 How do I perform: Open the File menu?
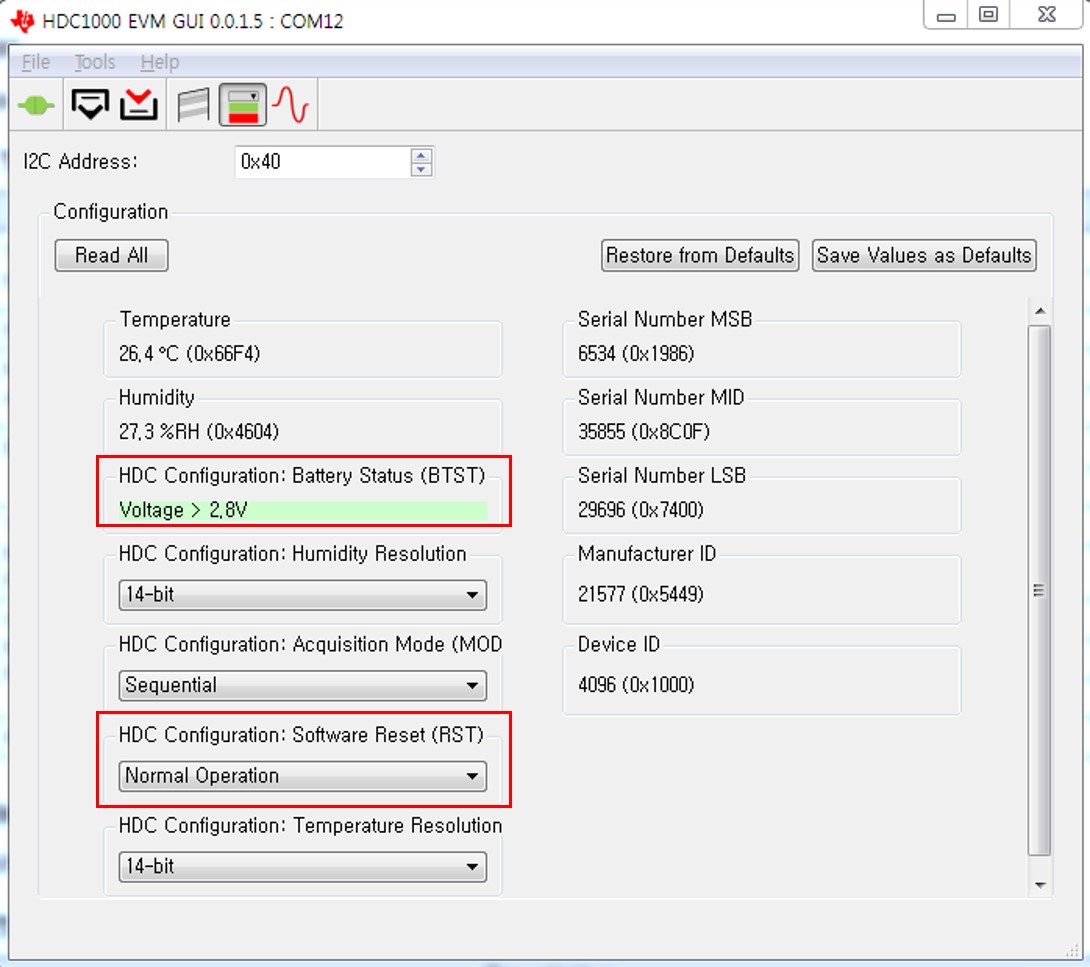click(x=35, y=62)
